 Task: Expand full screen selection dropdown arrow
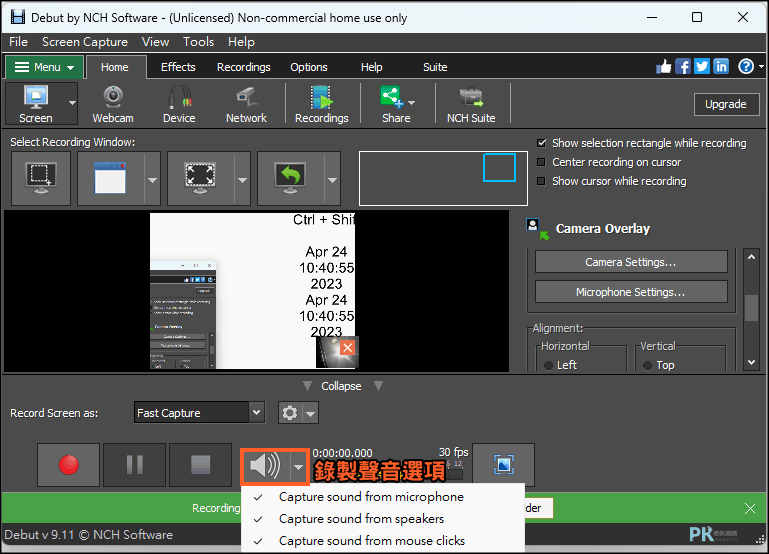[x=242, y=179]
